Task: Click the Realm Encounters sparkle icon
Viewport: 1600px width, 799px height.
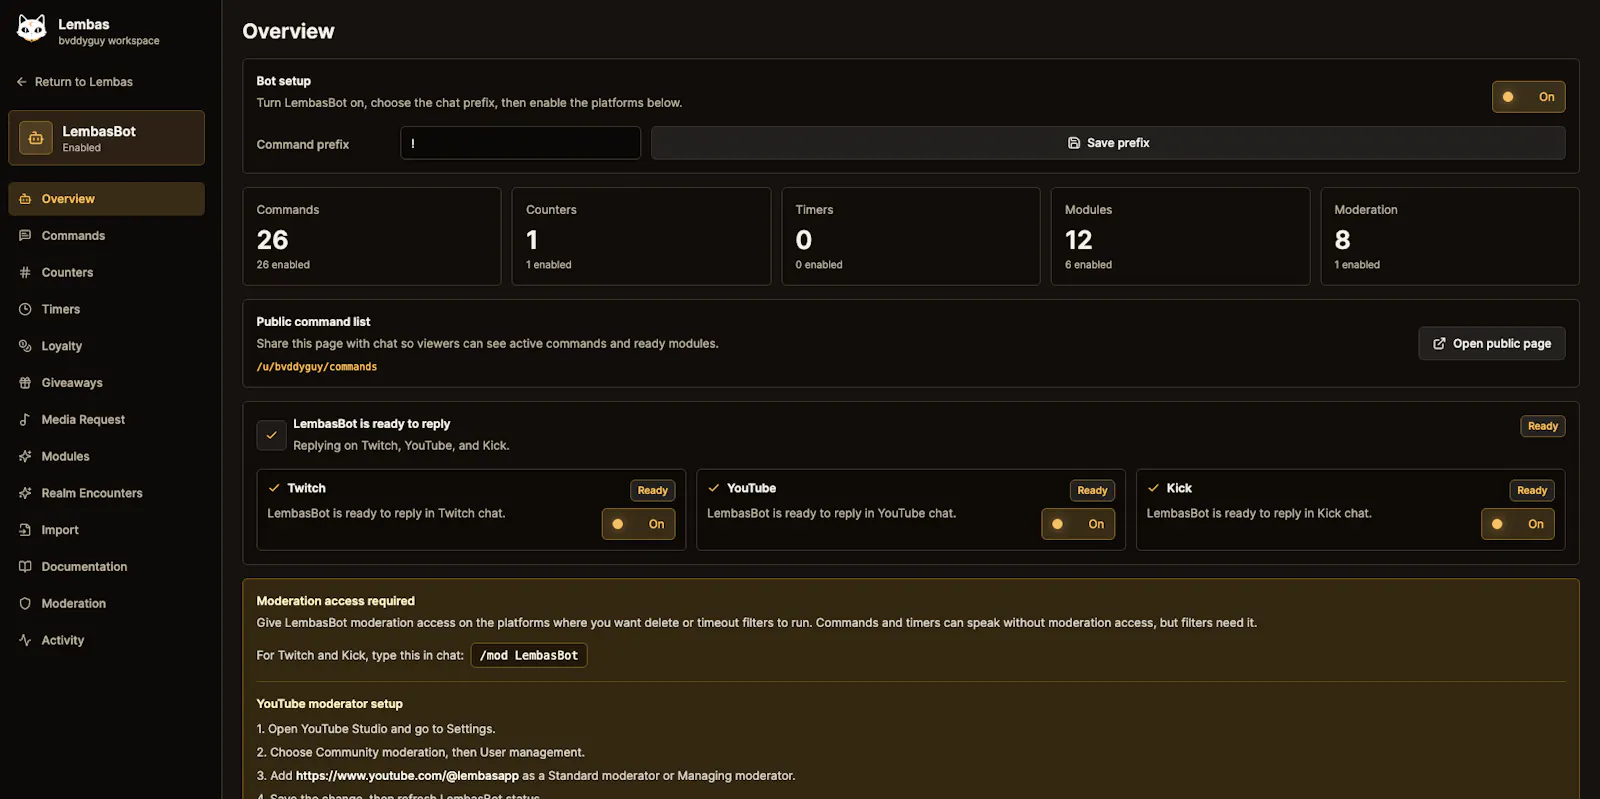Action: [x=25, y=493]
